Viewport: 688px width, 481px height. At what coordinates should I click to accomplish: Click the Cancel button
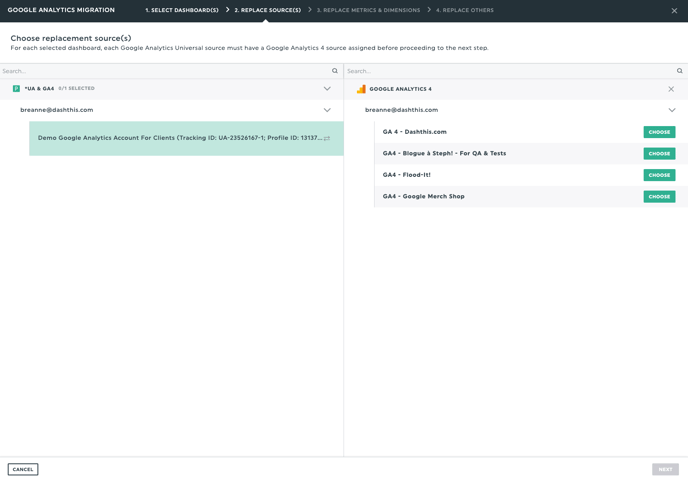pyautogui.click(x=23, y=469)
